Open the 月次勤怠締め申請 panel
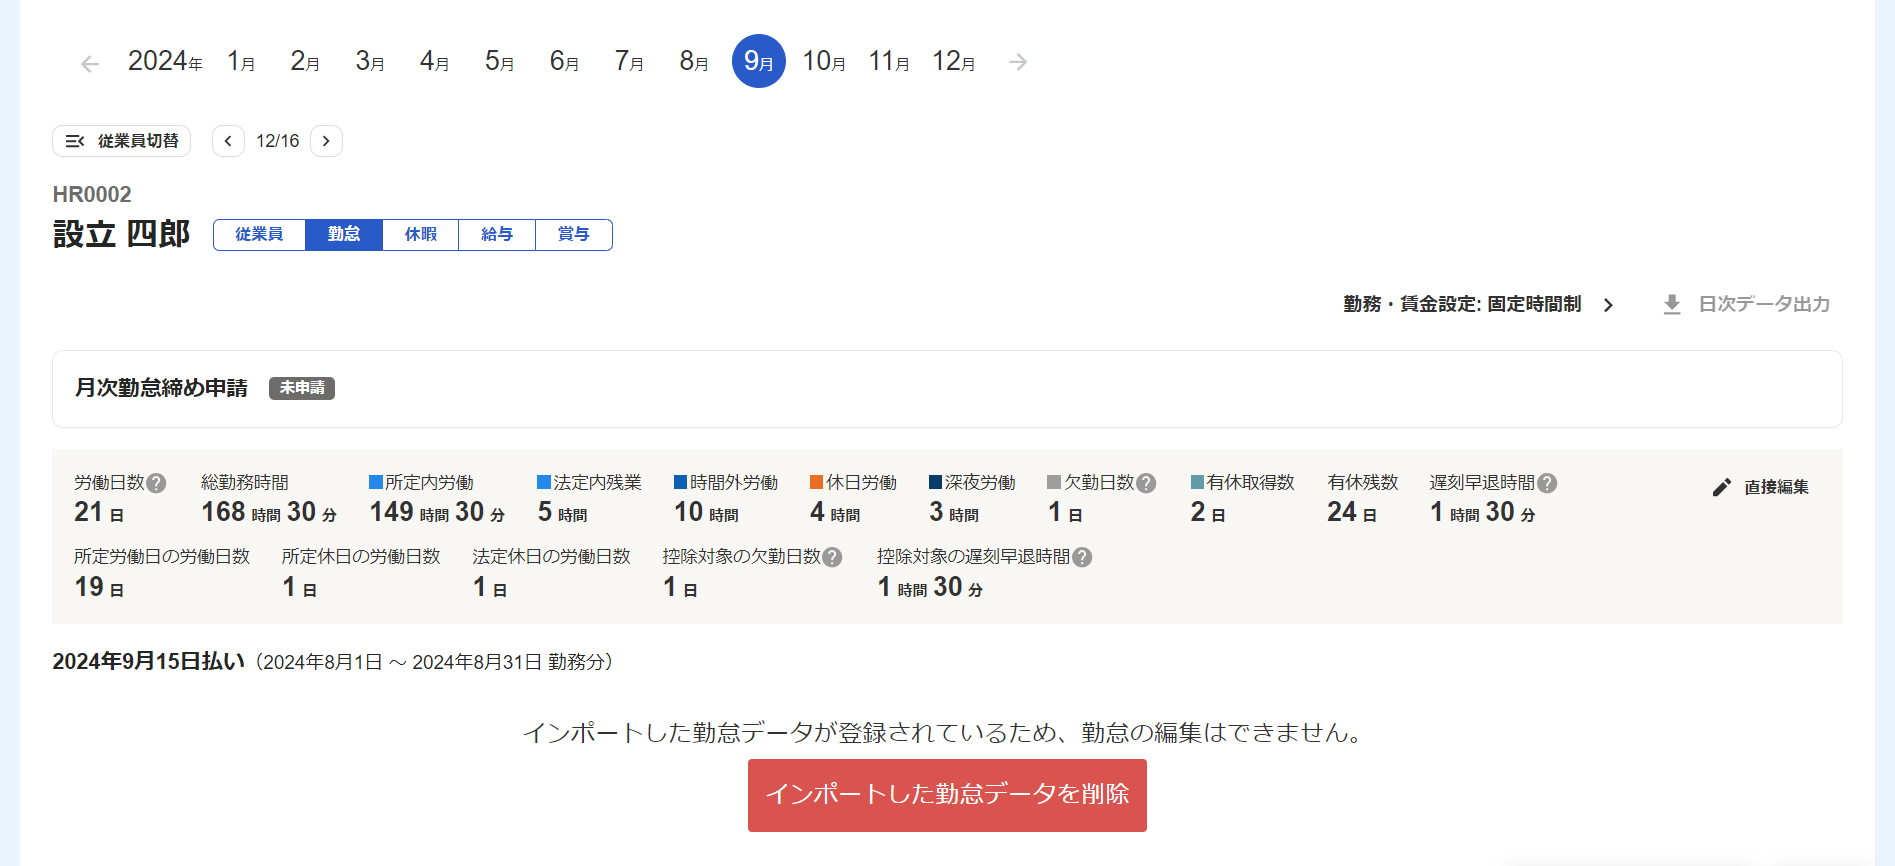This screenshot has height=866, width=1895. tap(947, 389)
